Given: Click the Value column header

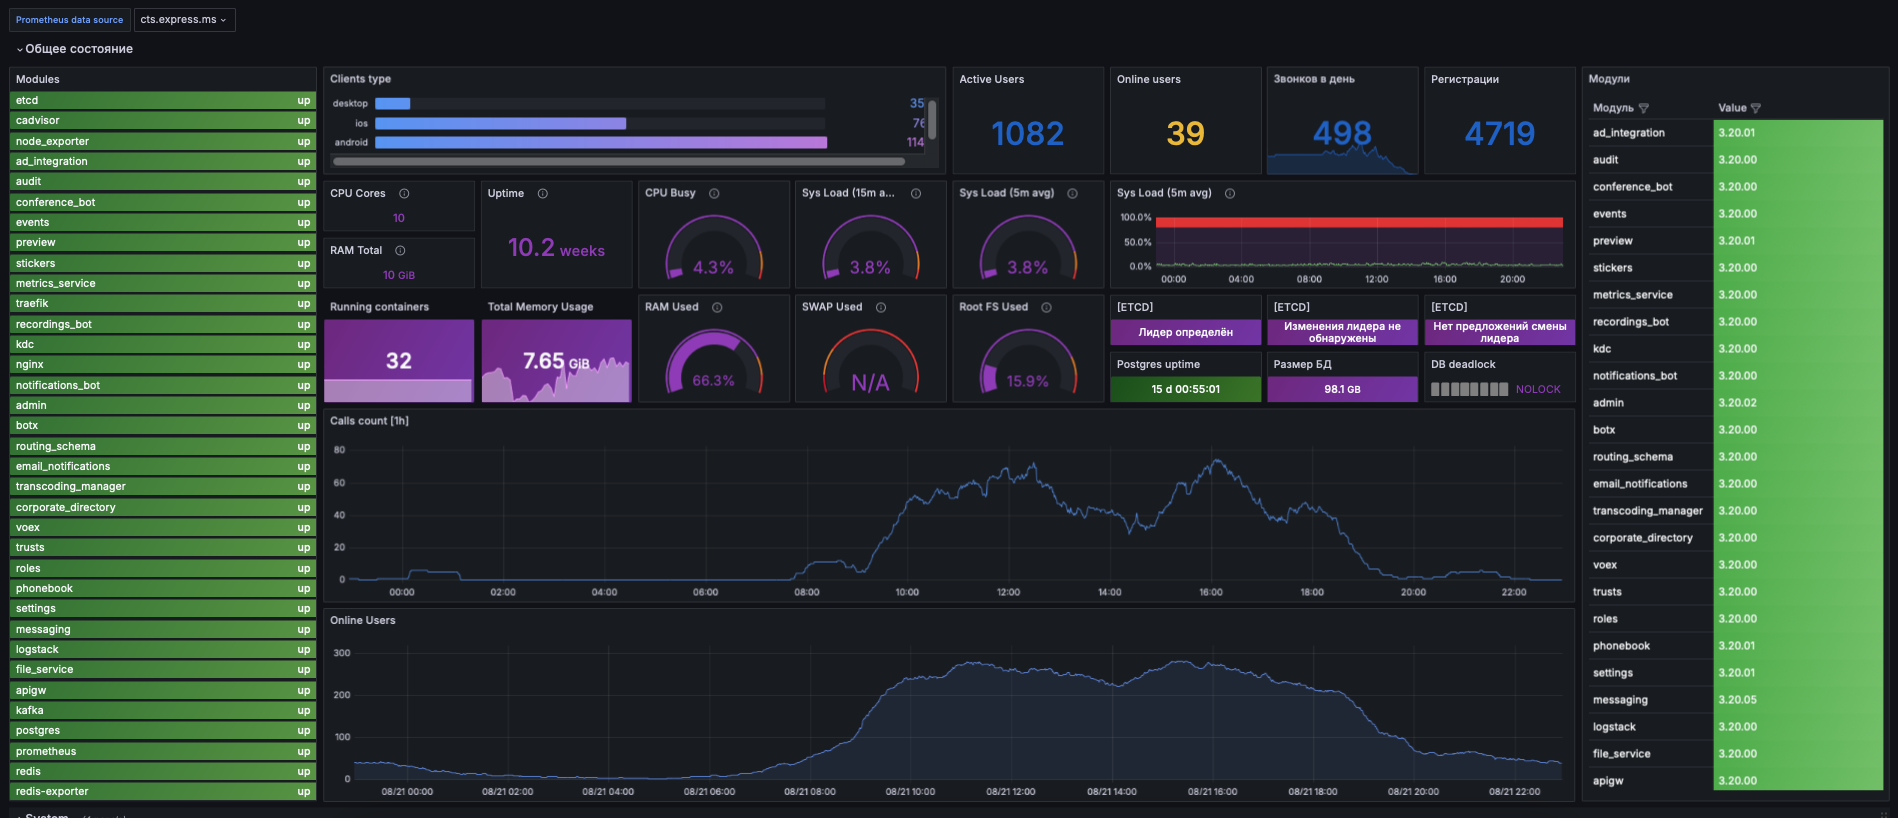Looking at the screenshot, I should point(1732,108).
